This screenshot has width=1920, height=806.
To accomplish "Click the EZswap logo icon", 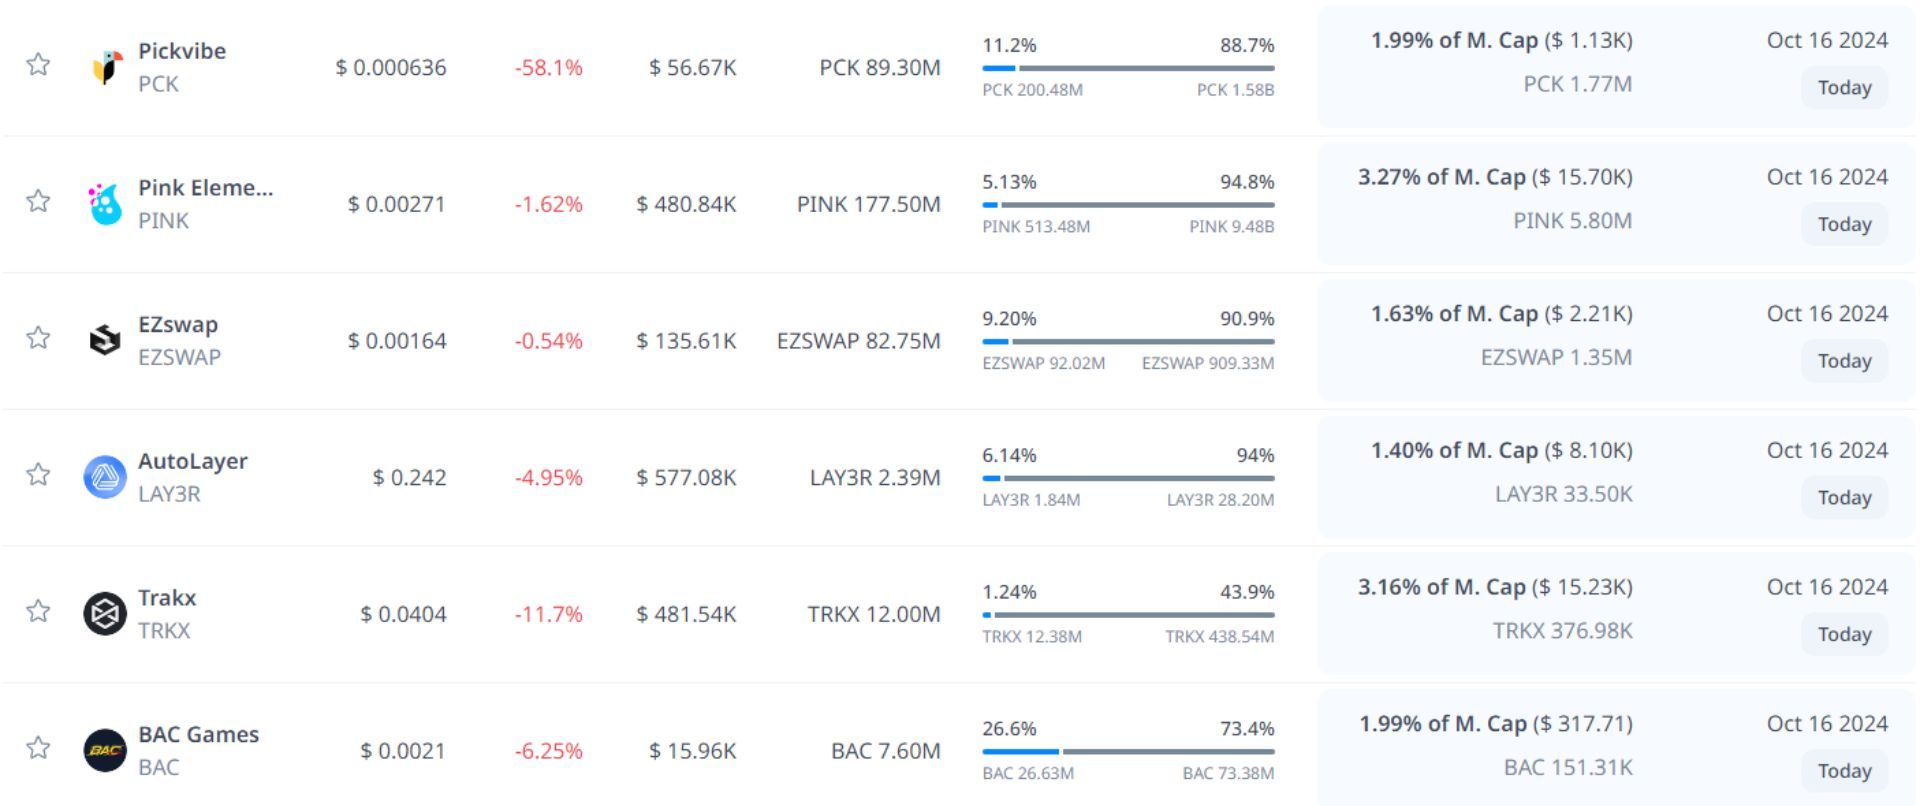I will click(105, 340).
